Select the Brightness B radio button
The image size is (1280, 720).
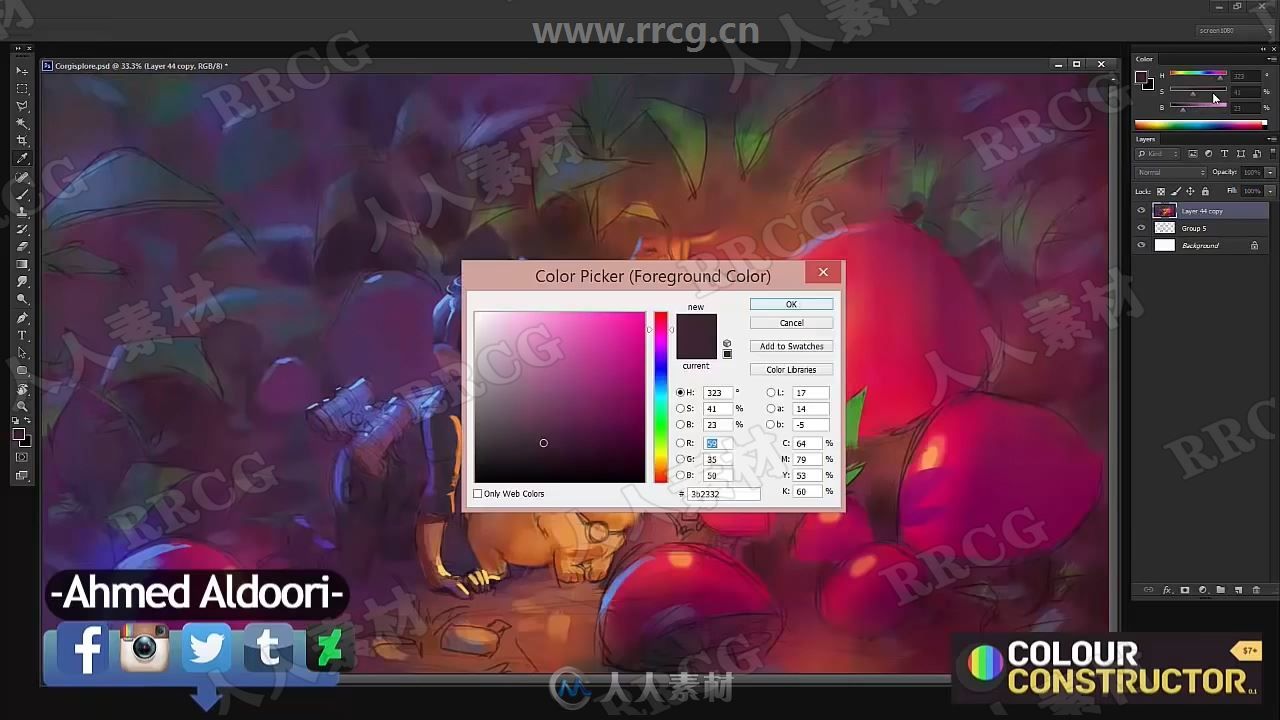click(680, 425)
